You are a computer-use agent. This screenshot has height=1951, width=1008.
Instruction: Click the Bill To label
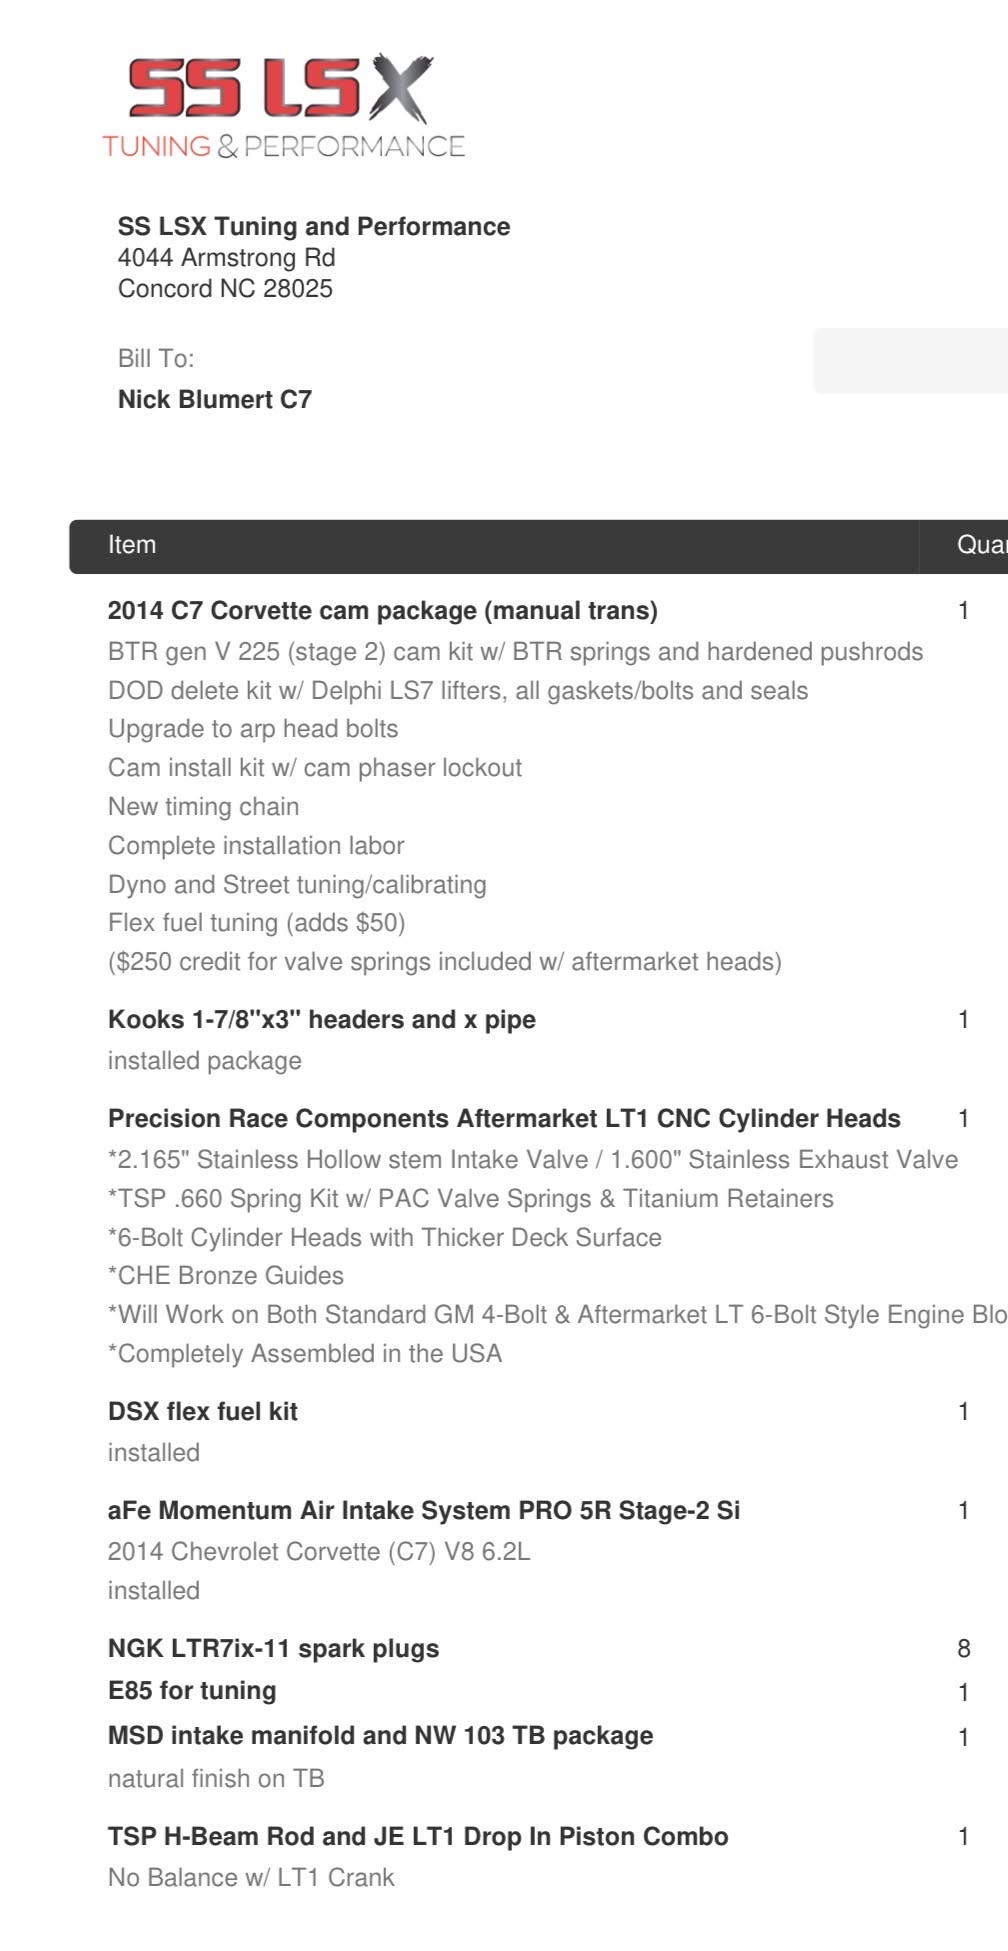(x=156, y=358)
